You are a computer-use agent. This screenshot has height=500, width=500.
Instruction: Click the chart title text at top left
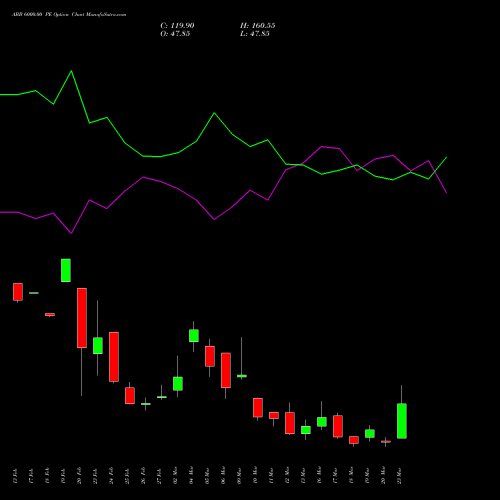coord(69,15)
